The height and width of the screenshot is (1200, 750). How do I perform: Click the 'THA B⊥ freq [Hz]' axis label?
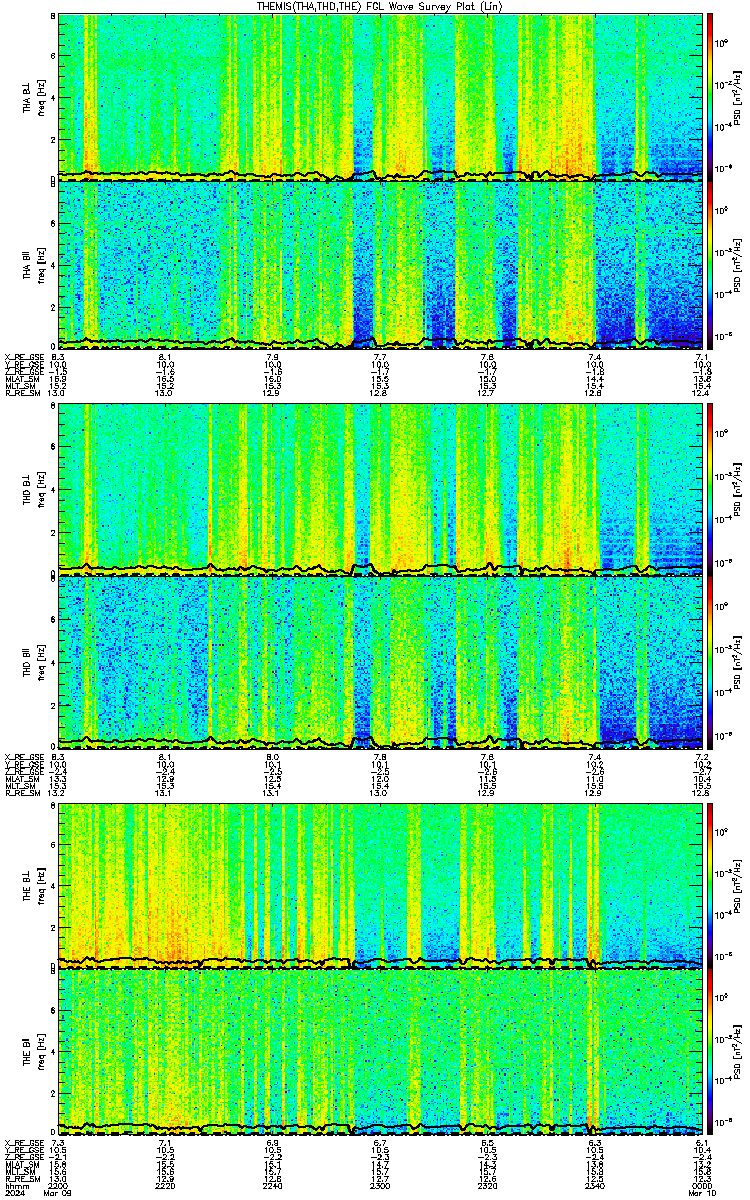tap(34, 96)
